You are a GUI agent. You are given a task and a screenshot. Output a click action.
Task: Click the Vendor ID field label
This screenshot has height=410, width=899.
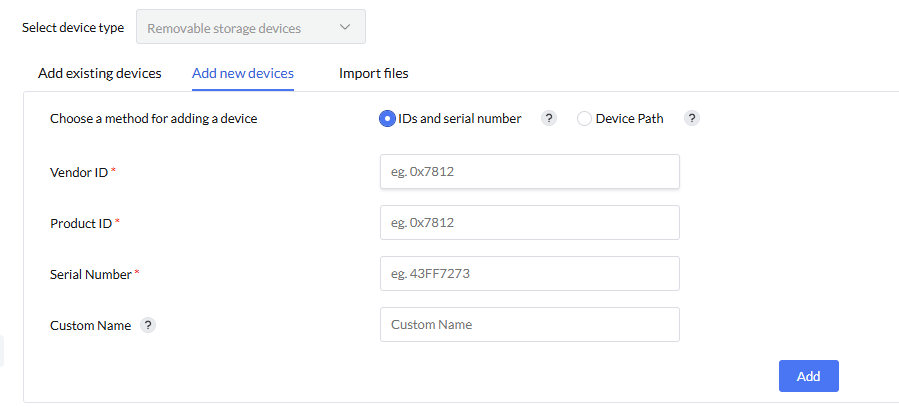click(x=79, y=172)
